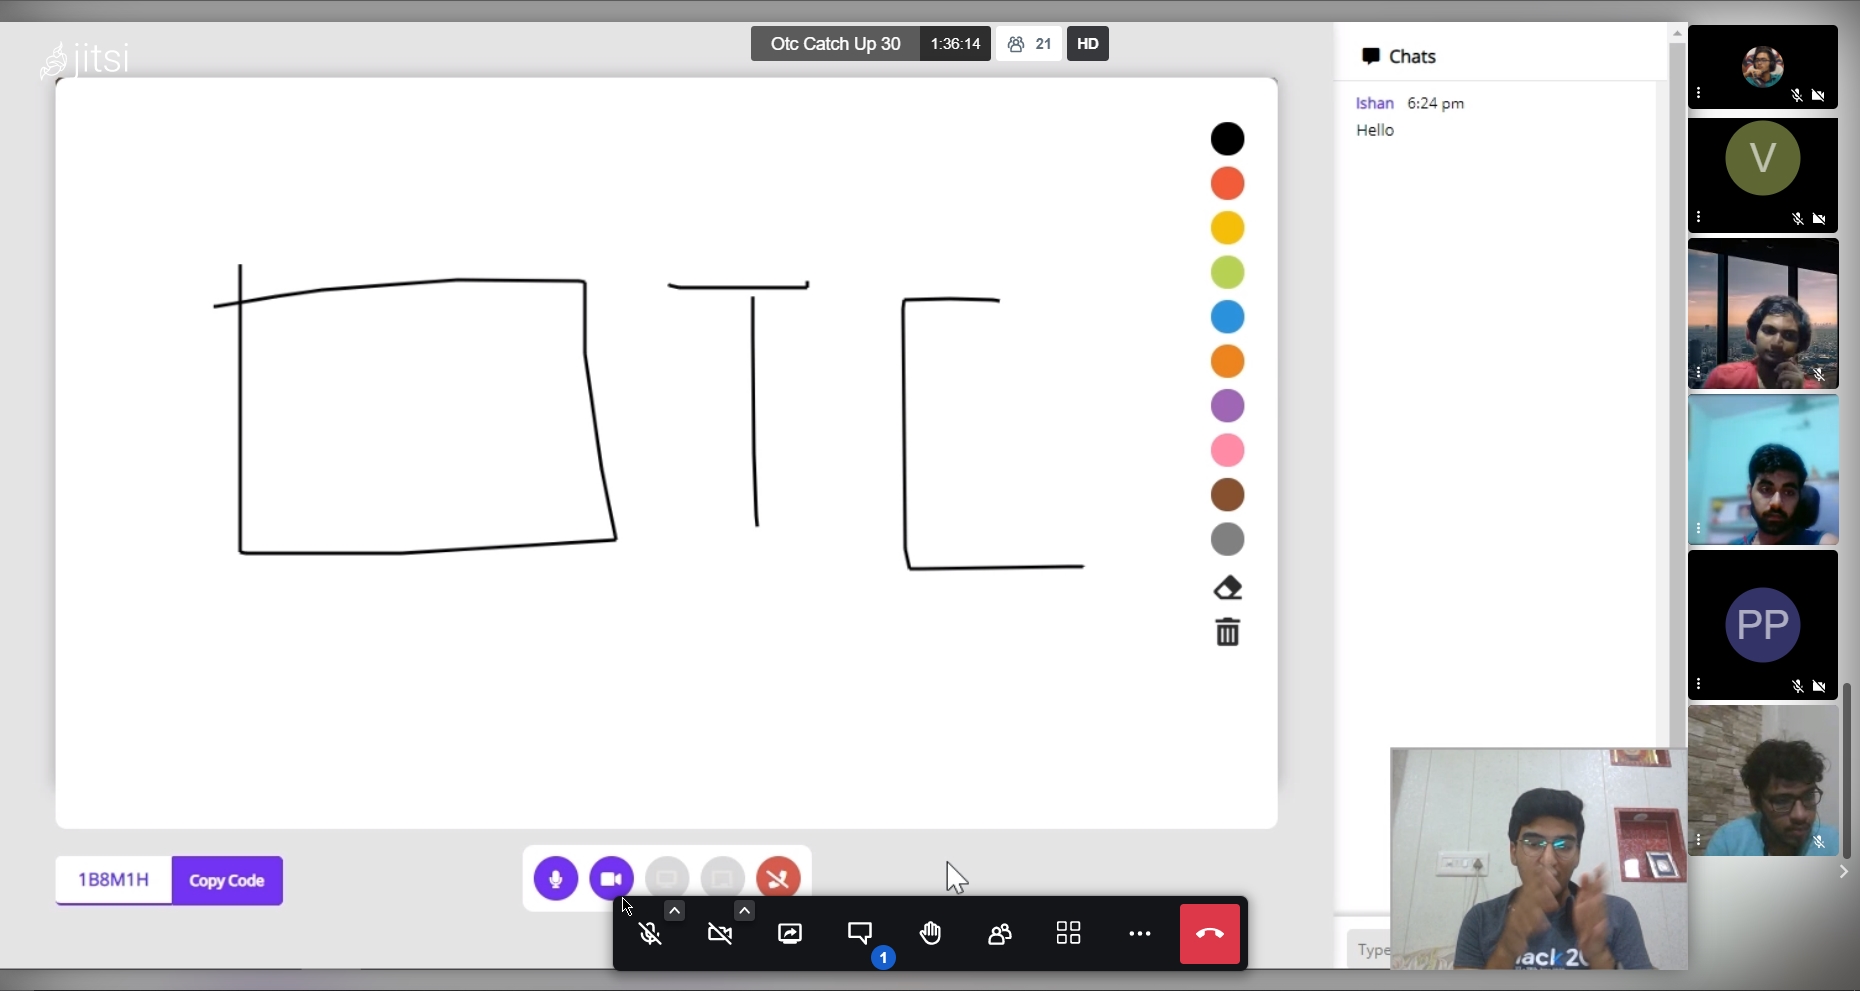This screenshot has height=991, width=1860.
Task: Unmute the microphone in Jitsi toolbar
Action: pos(651,935)
